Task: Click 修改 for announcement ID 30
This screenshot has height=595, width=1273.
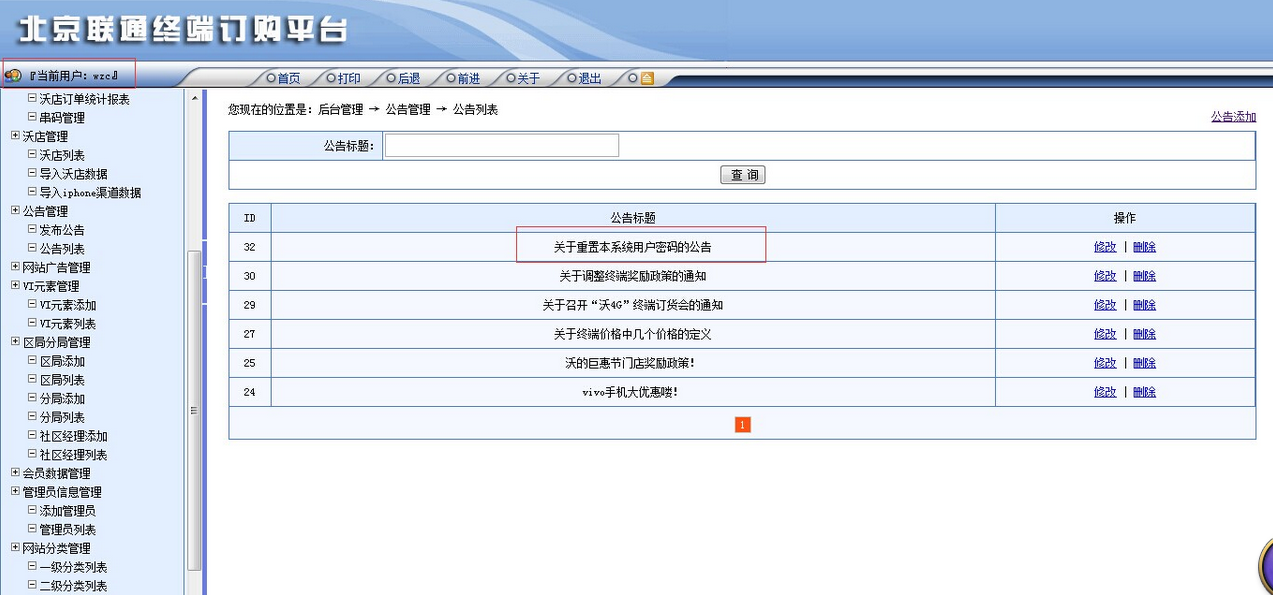Action: click(1105, 276)
